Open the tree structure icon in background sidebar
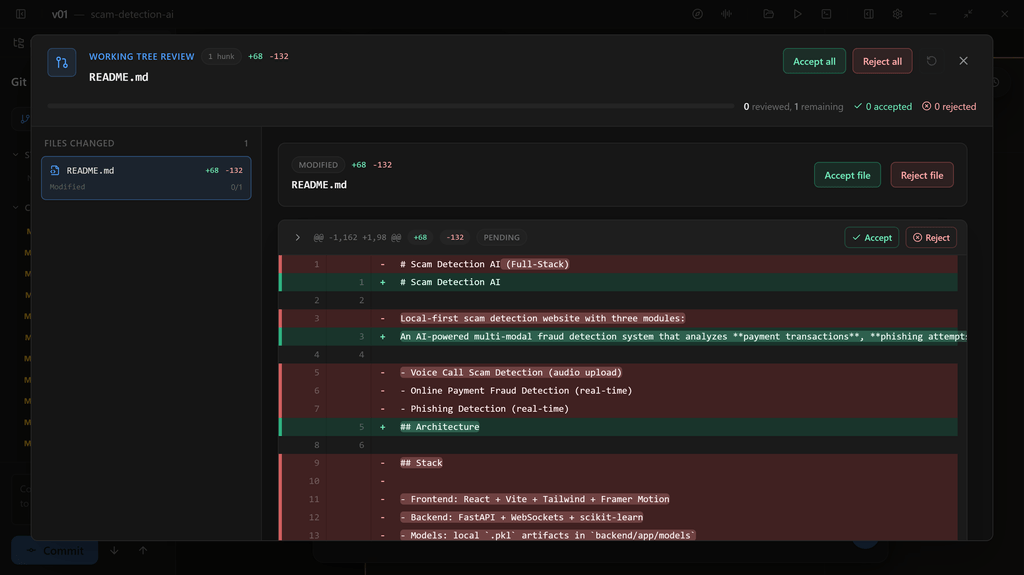The image size is (1024, 575). (18, 43)
